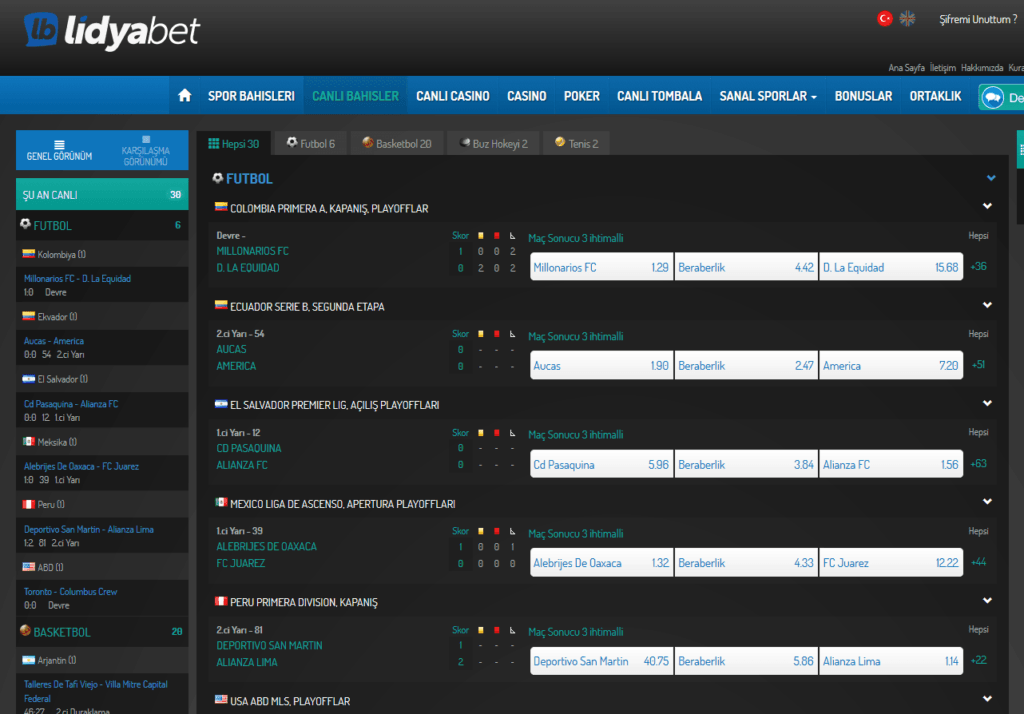1024x714 pixels.
Task: Open Hakkımızda top link
Action: pos(982,68)
